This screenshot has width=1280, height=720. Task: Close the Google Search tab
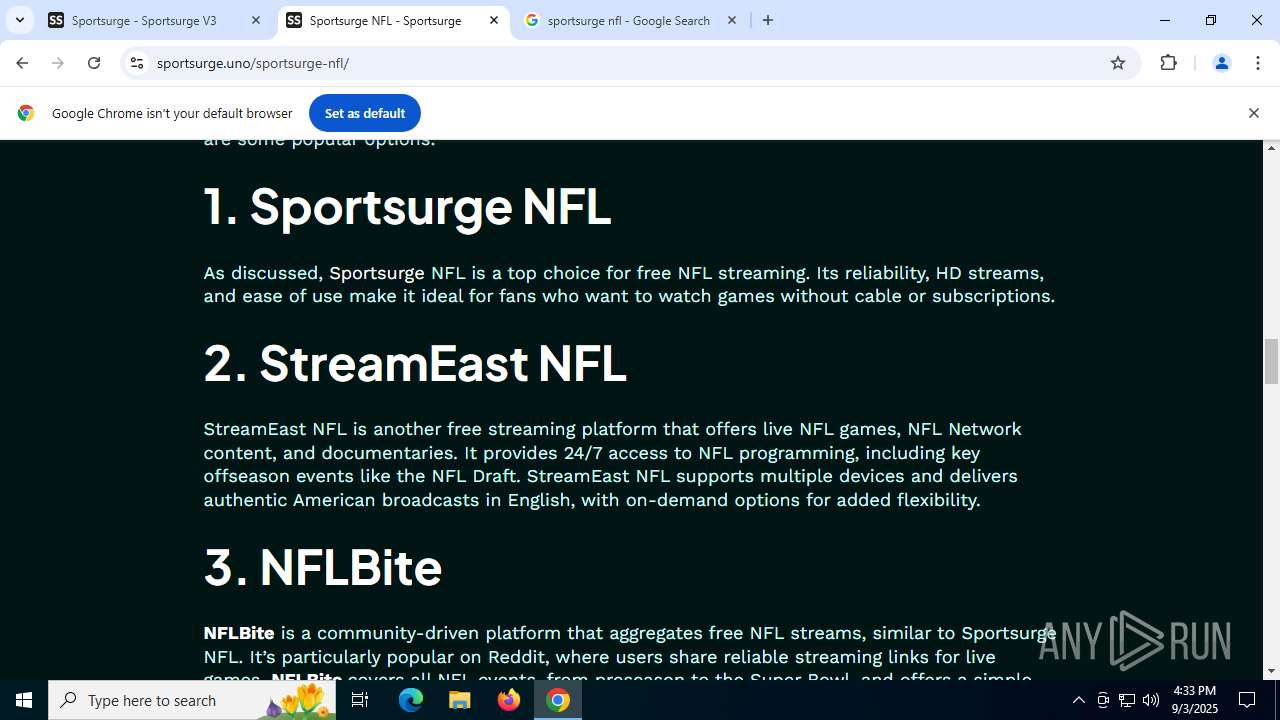[732, 20]
